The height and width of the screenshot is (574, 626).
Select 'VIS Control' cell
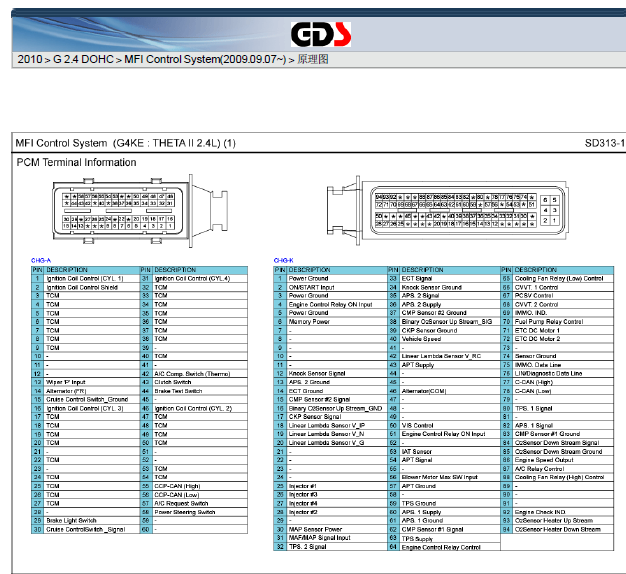tap(450, 425)
